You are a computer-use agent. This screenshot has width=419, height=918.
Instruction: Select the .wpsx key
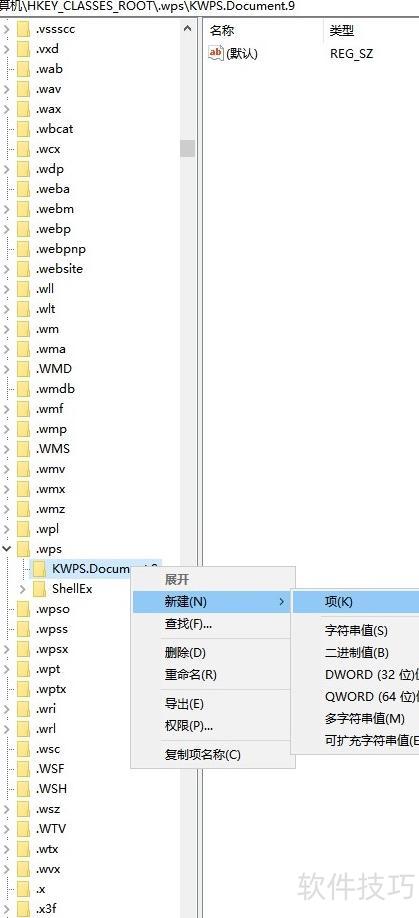[x=52, y=649]
